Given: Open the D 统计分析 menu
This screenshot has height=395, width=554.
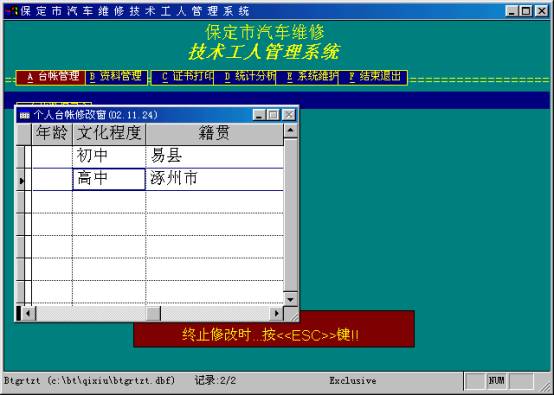Looking at the screenshot, I should (245, 77).
